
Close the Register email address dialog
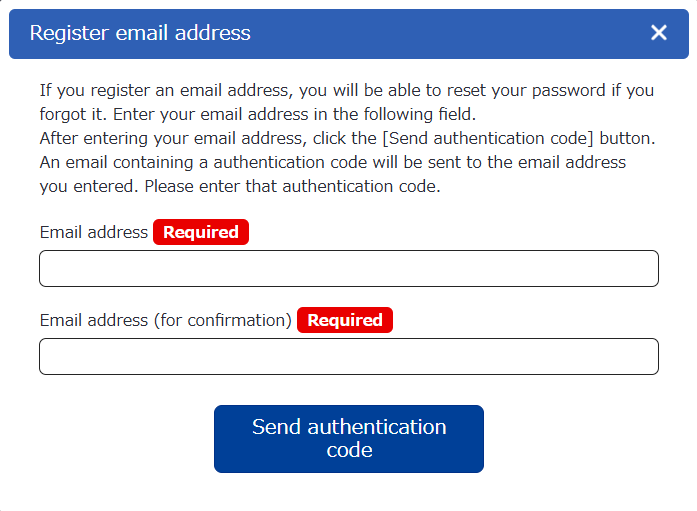coord(659,33)
